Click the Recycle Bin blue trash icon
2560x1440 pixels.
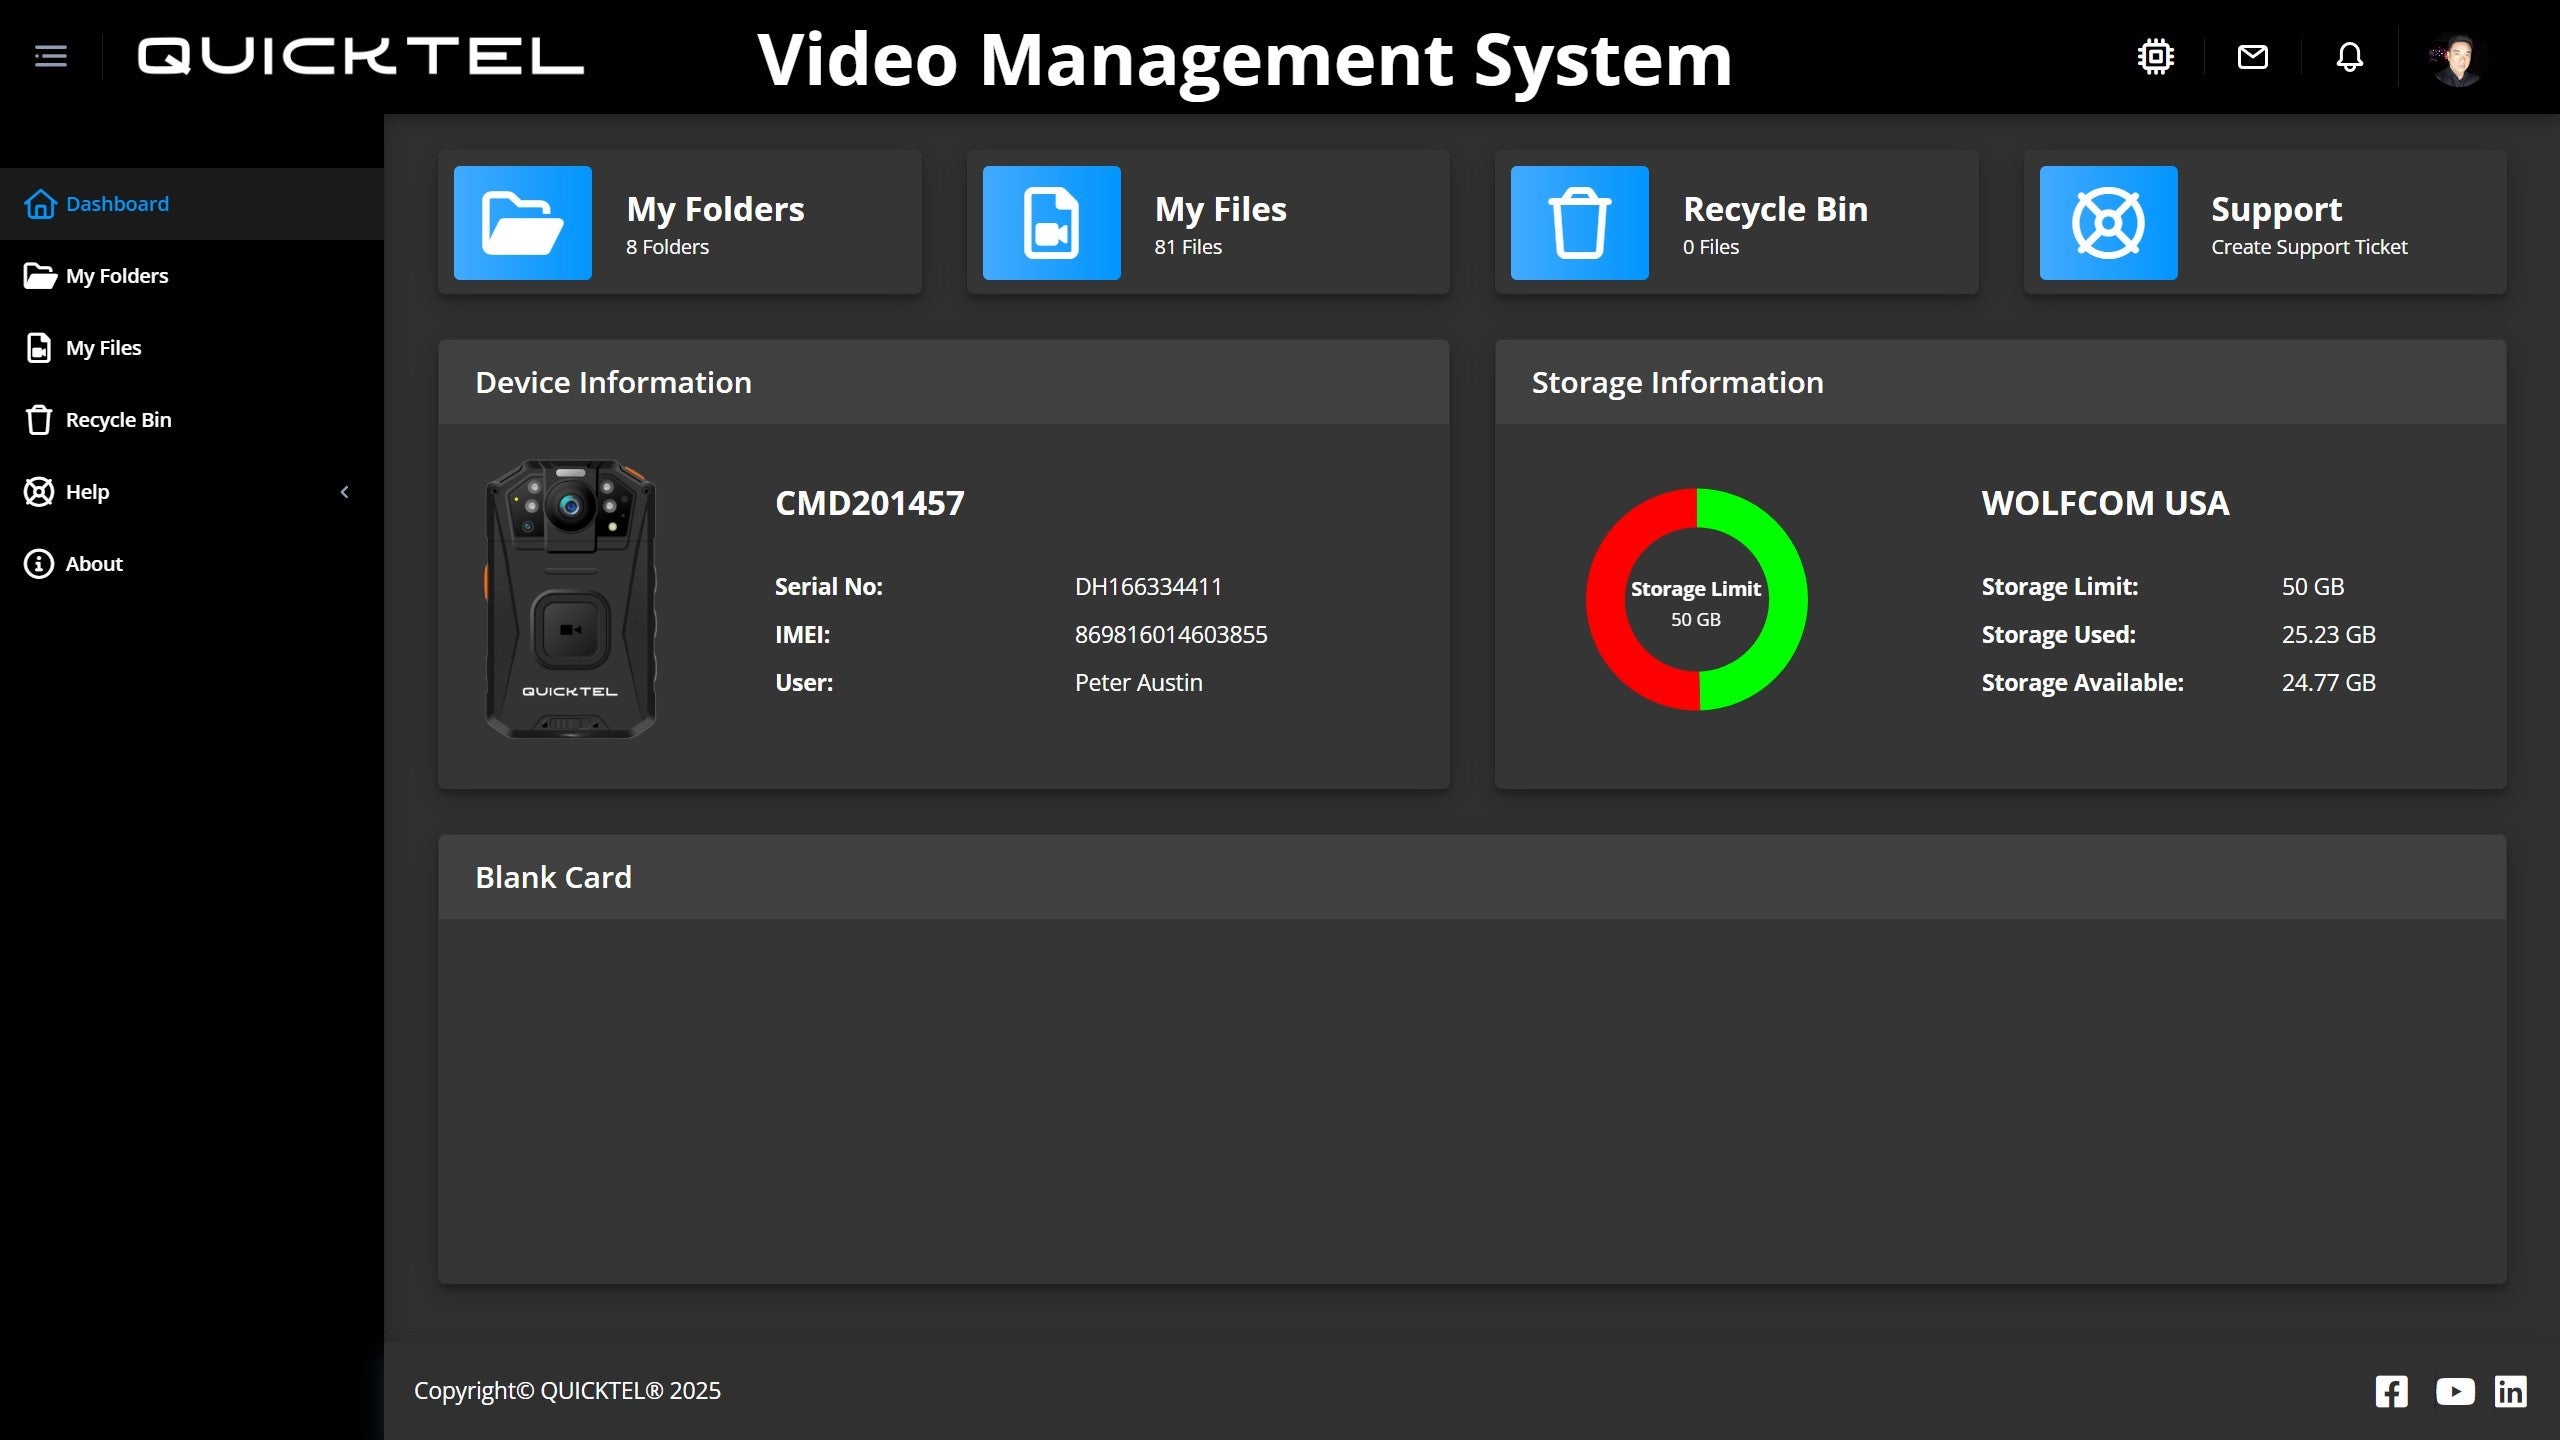[1579, 223]
